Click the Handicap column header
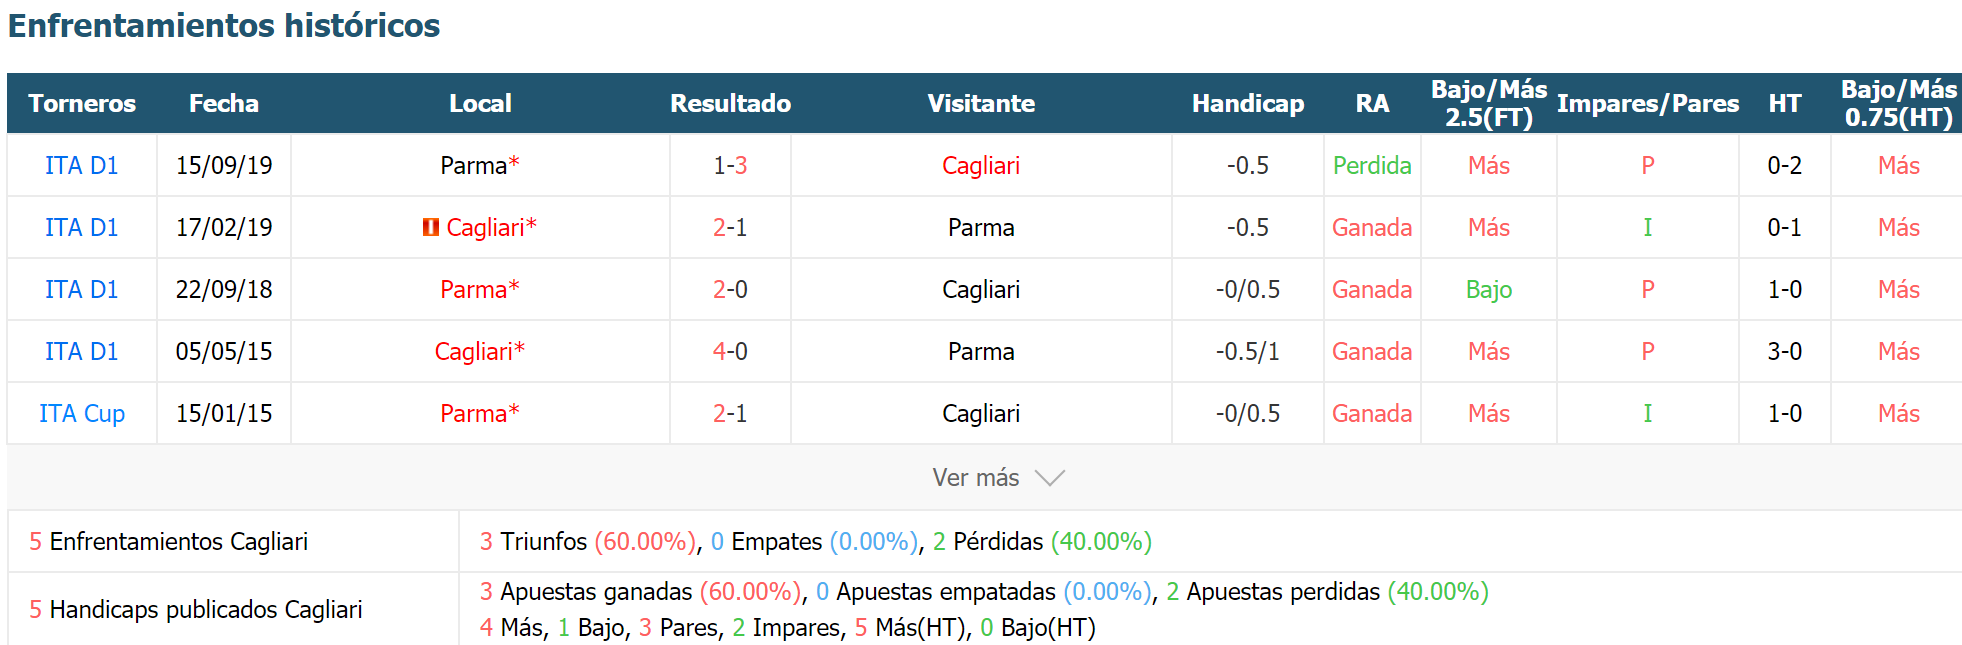The height and width of the screenshot is (645, 1962). click(1248, 103)
